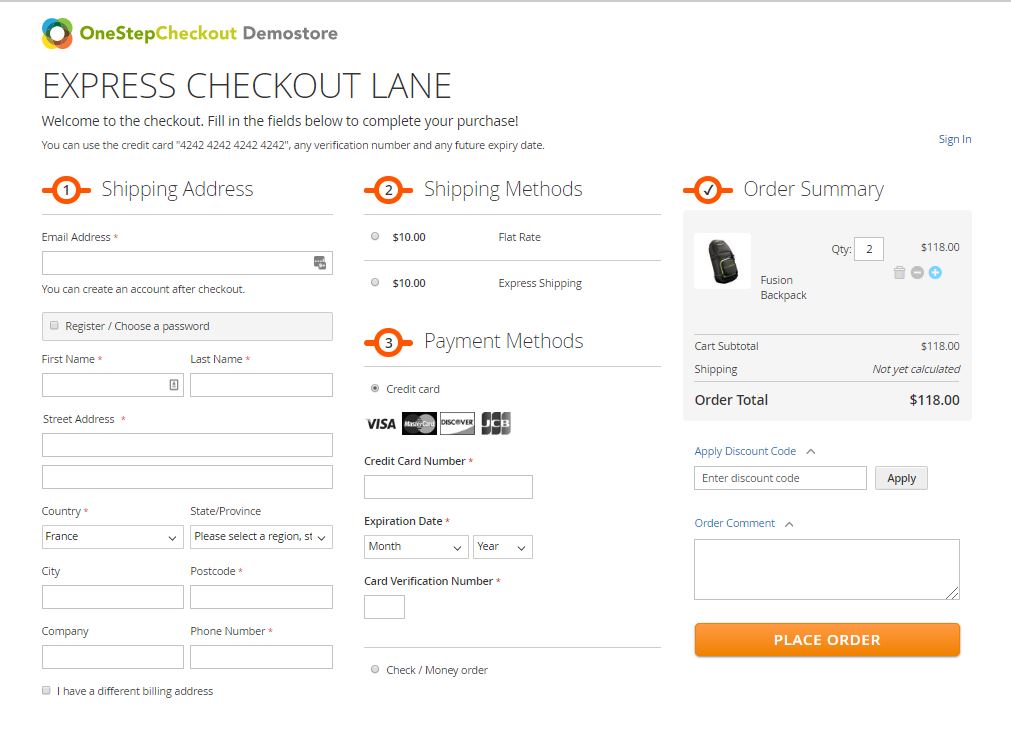Focus the Email Address input field

[x=187, y=263]
